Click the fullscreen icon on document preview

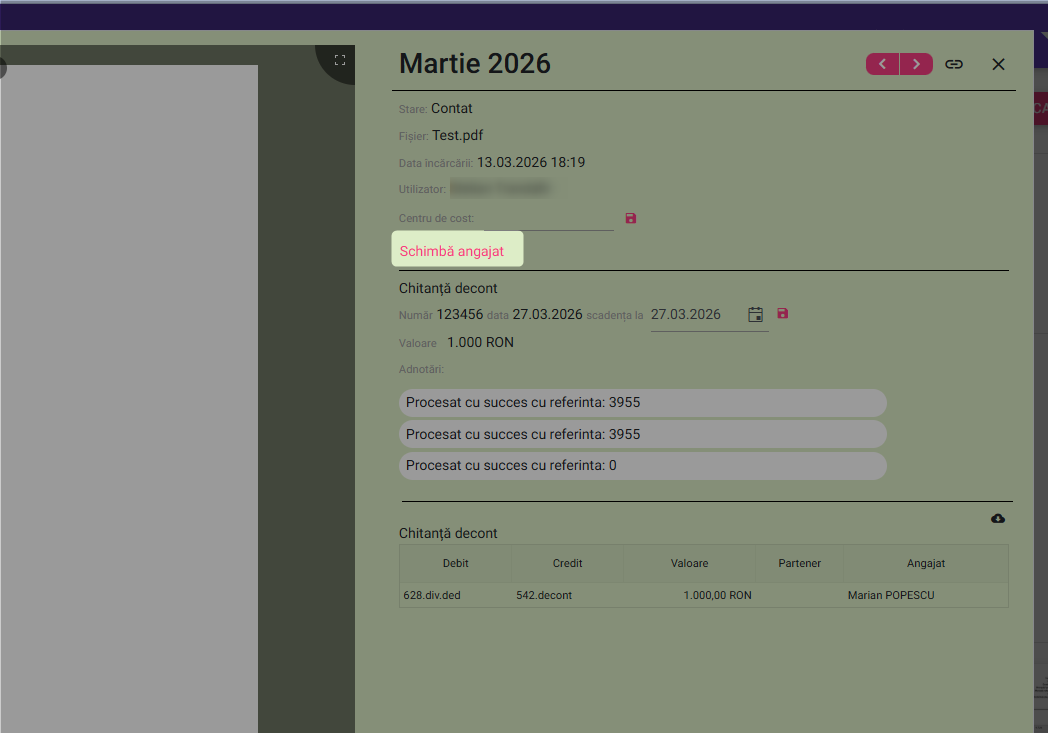point(339,60)
